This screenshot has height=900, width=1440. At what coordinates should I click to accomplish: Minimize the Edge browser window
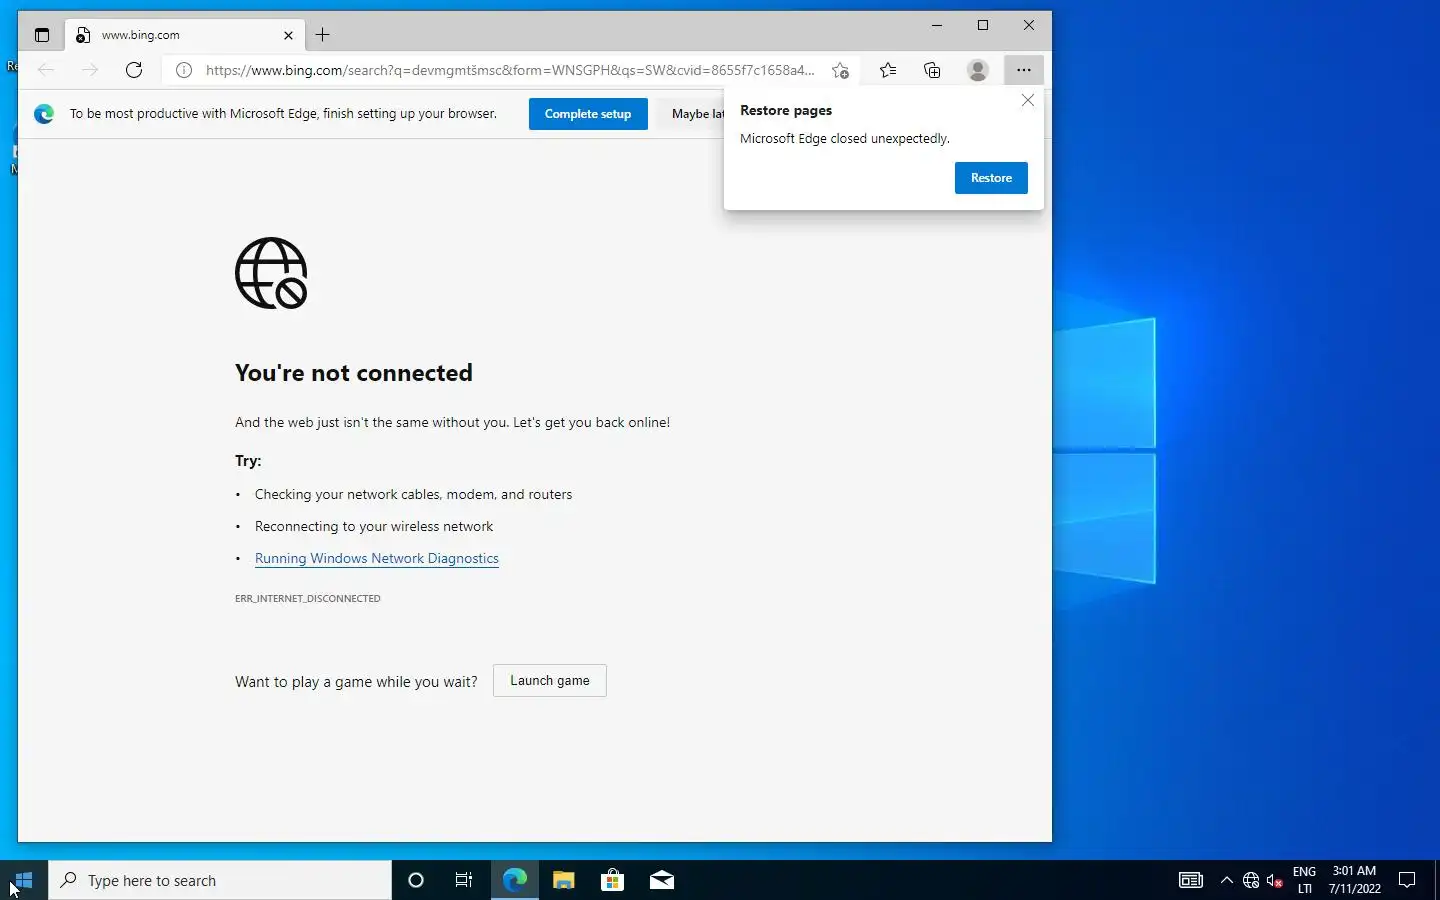pos(937,25)
